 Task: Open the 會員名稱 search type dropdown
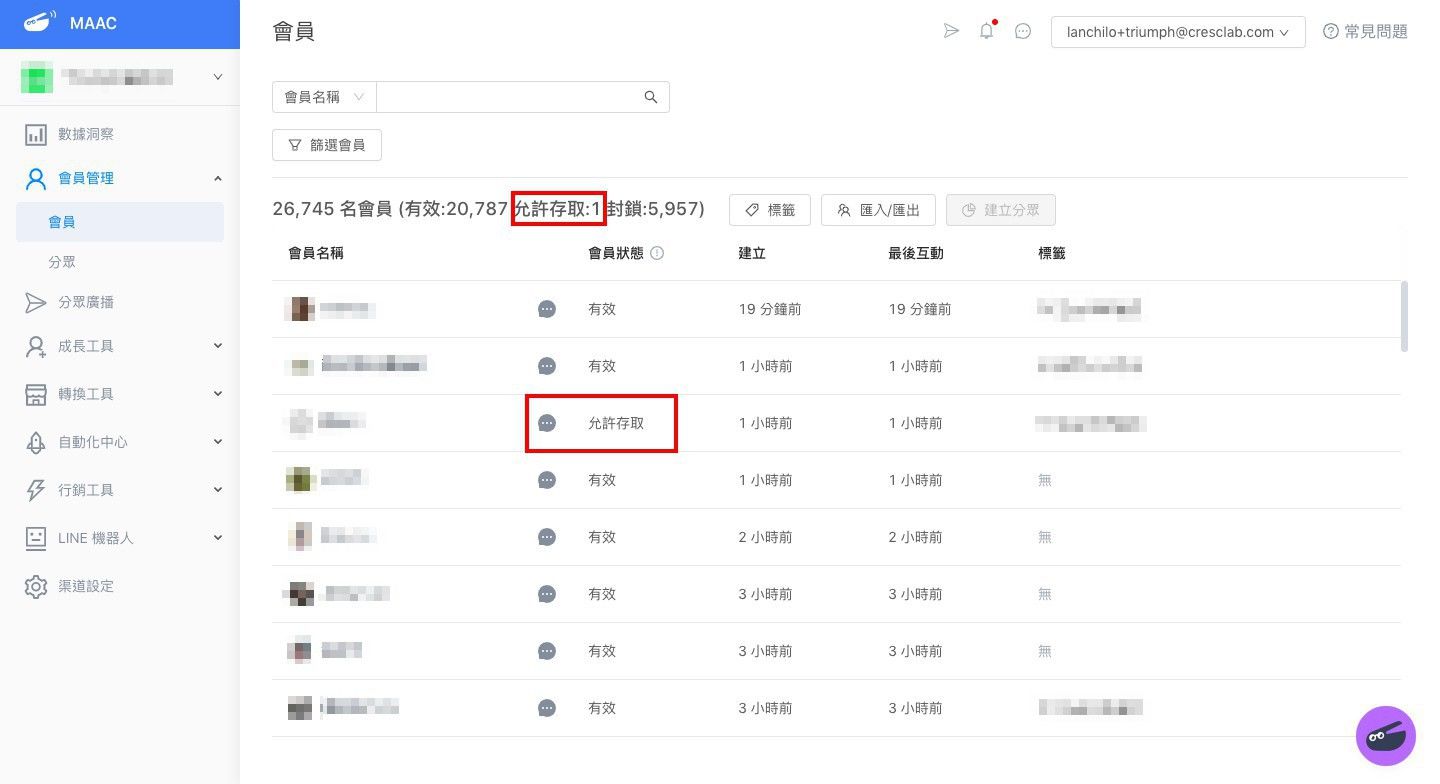324,97
